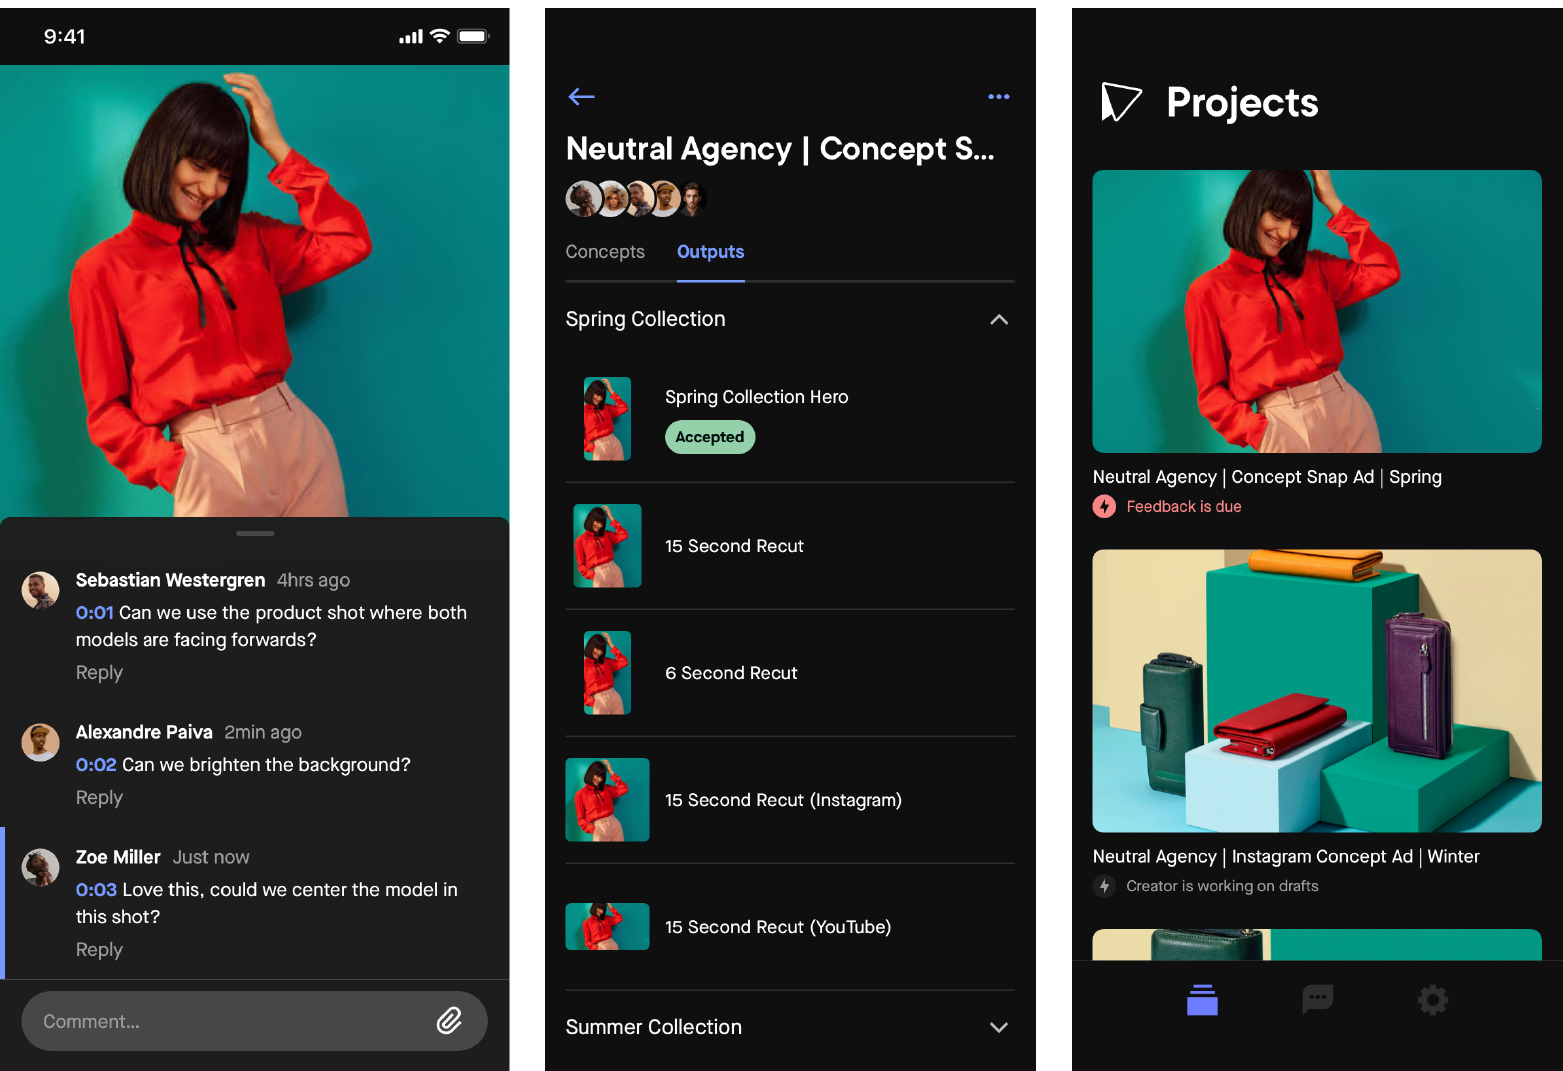Switch to the Concepts tab
1563x1071 pixels.
[x=605, y=252]
